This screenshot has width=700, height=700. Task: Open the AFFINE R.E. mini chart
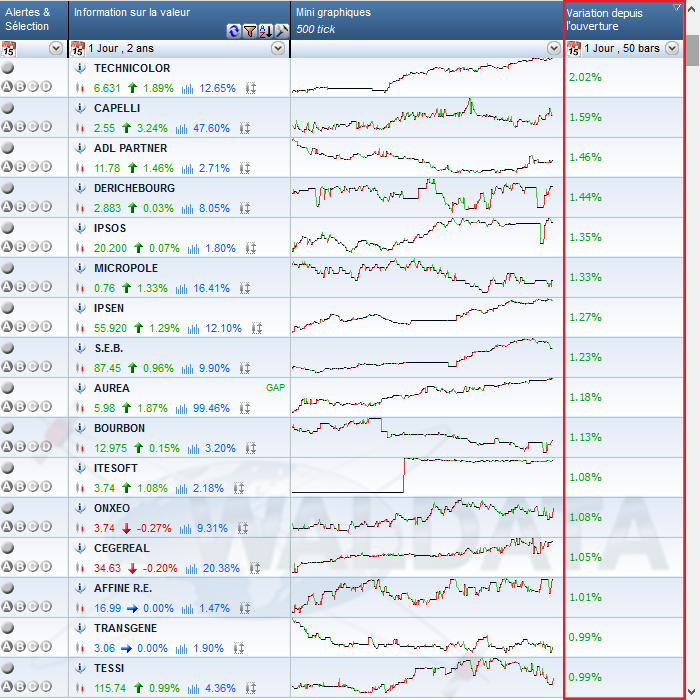point(427,597)
